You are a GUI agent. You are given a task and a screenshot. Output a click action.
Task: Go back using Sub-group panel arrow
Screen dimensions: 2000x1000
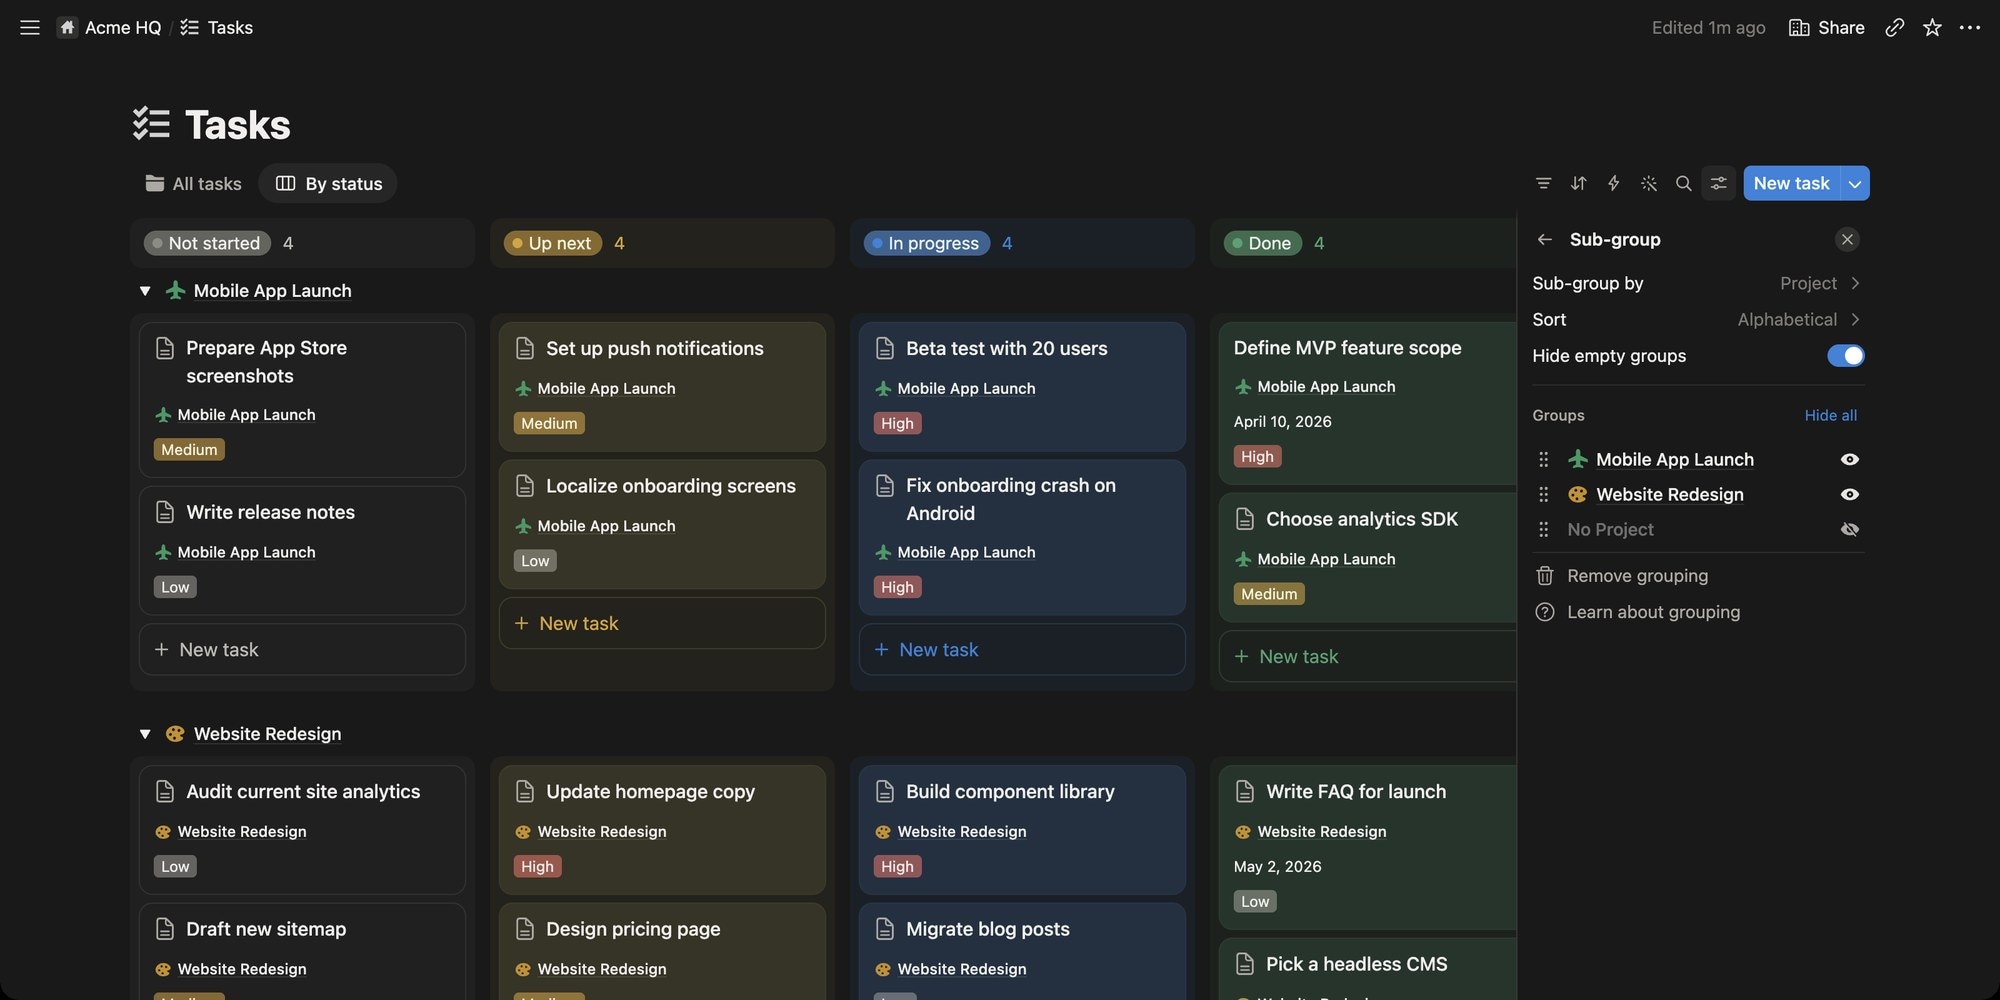[1544, 239]
